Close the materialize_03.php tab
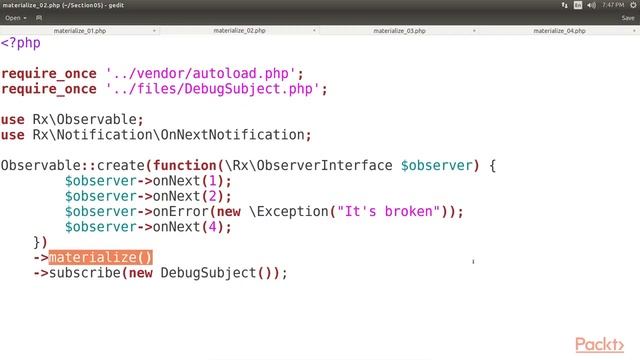640x360 pixels. pyautogui.click(x=474, y=31)
